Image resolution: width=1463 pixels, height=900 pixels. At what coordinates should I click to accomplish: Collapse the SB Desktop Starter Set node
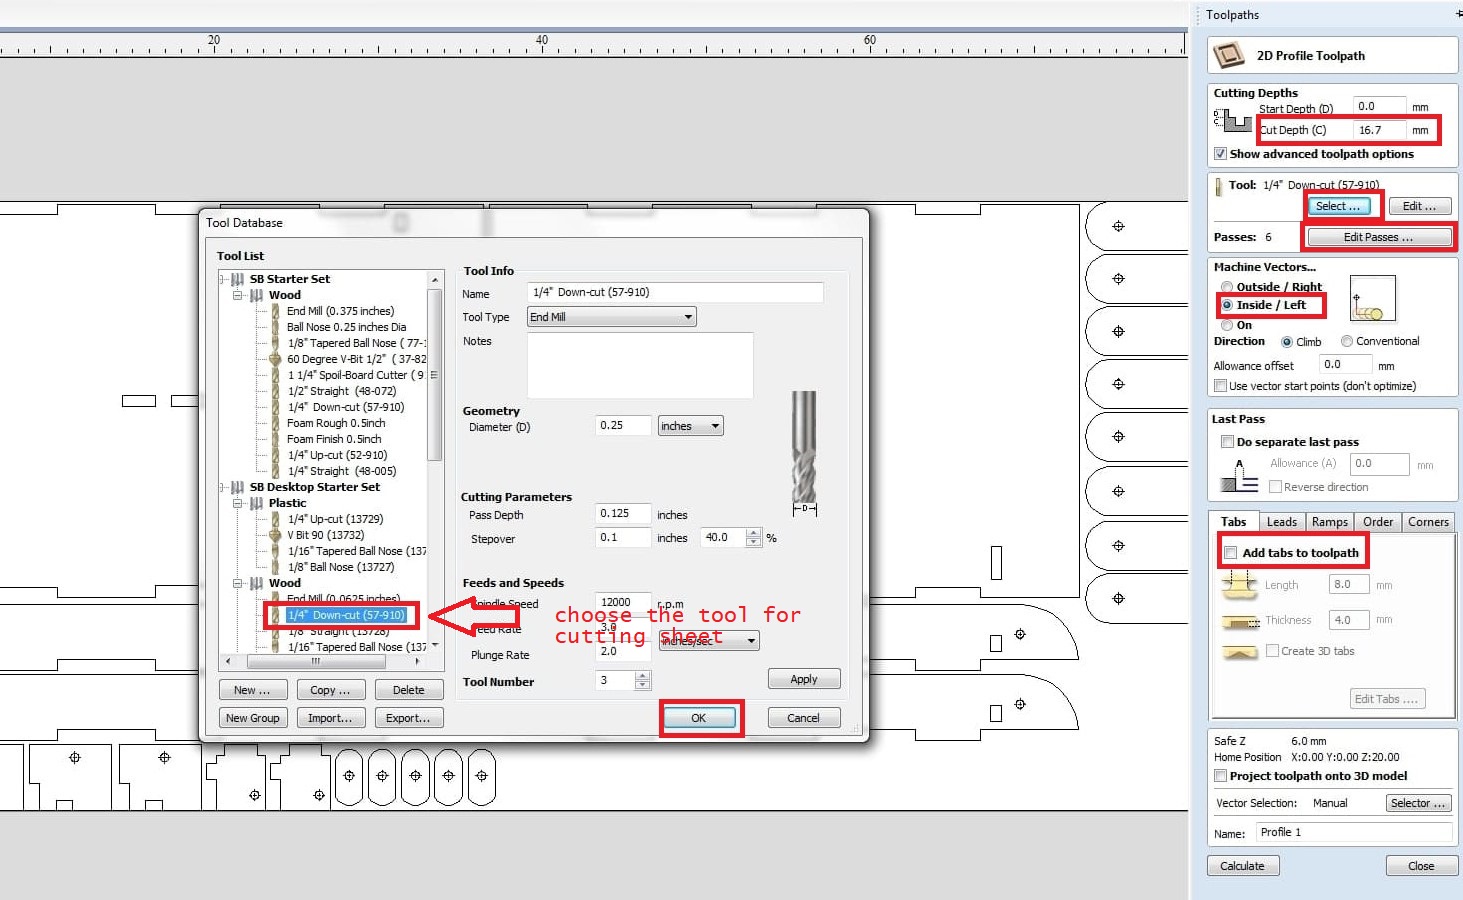point(222,487)
